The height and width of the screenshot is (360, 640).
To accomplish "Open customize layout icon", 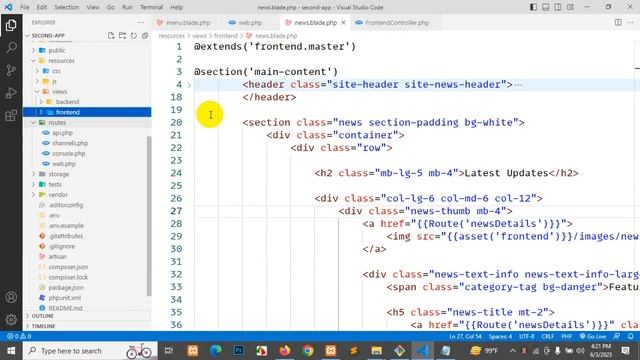I will click(570, 7).
